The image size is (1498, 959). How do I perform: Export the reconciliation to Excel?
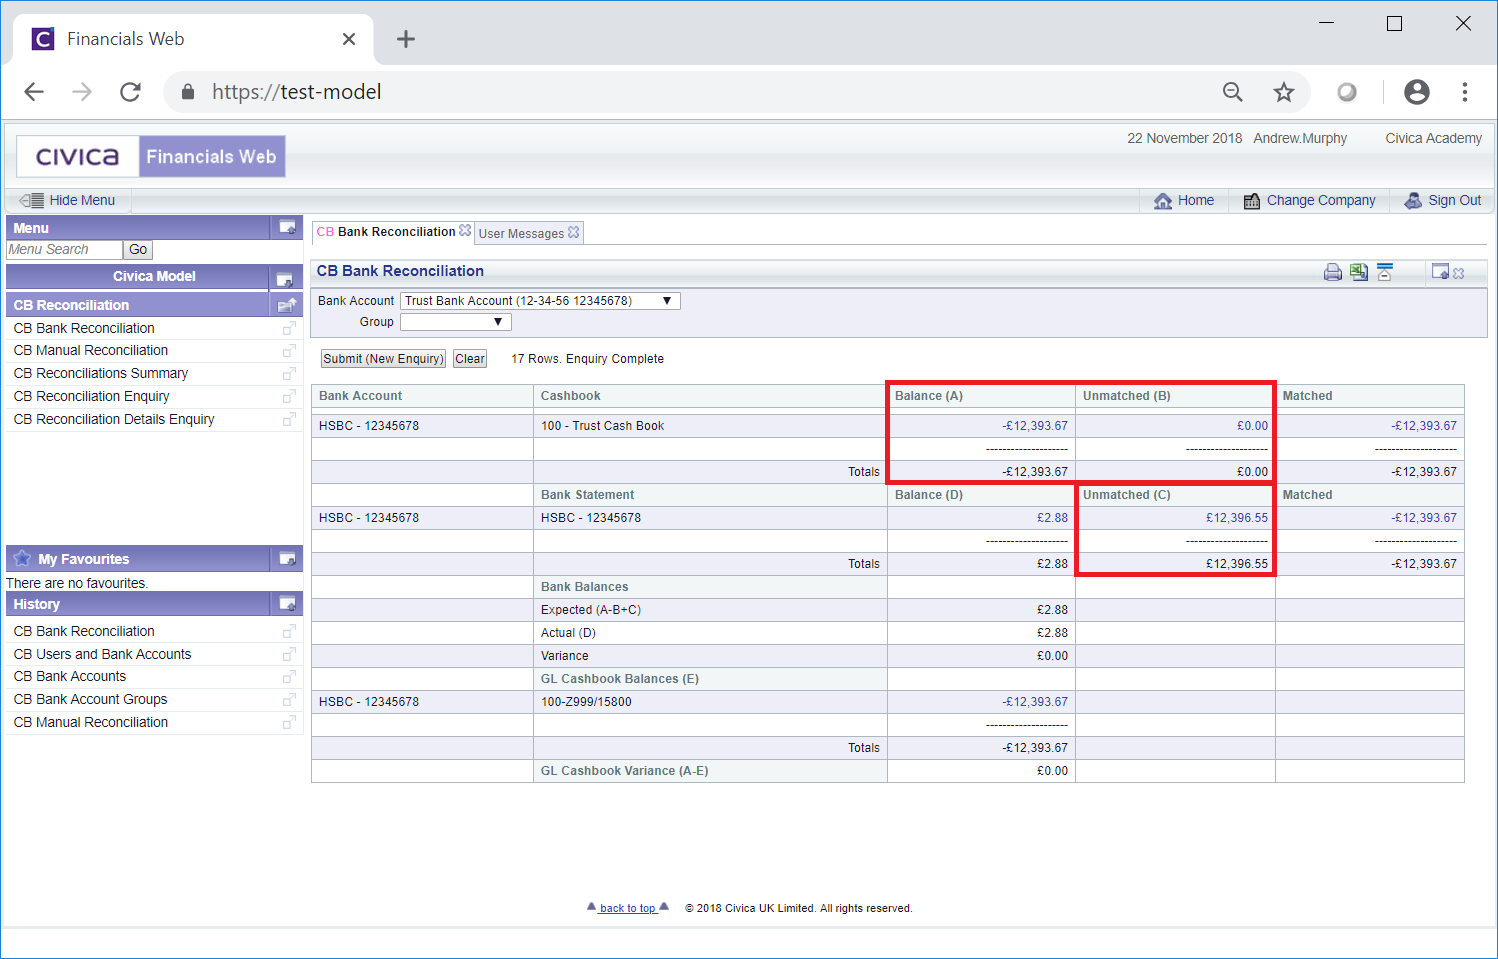point(1359,272)
